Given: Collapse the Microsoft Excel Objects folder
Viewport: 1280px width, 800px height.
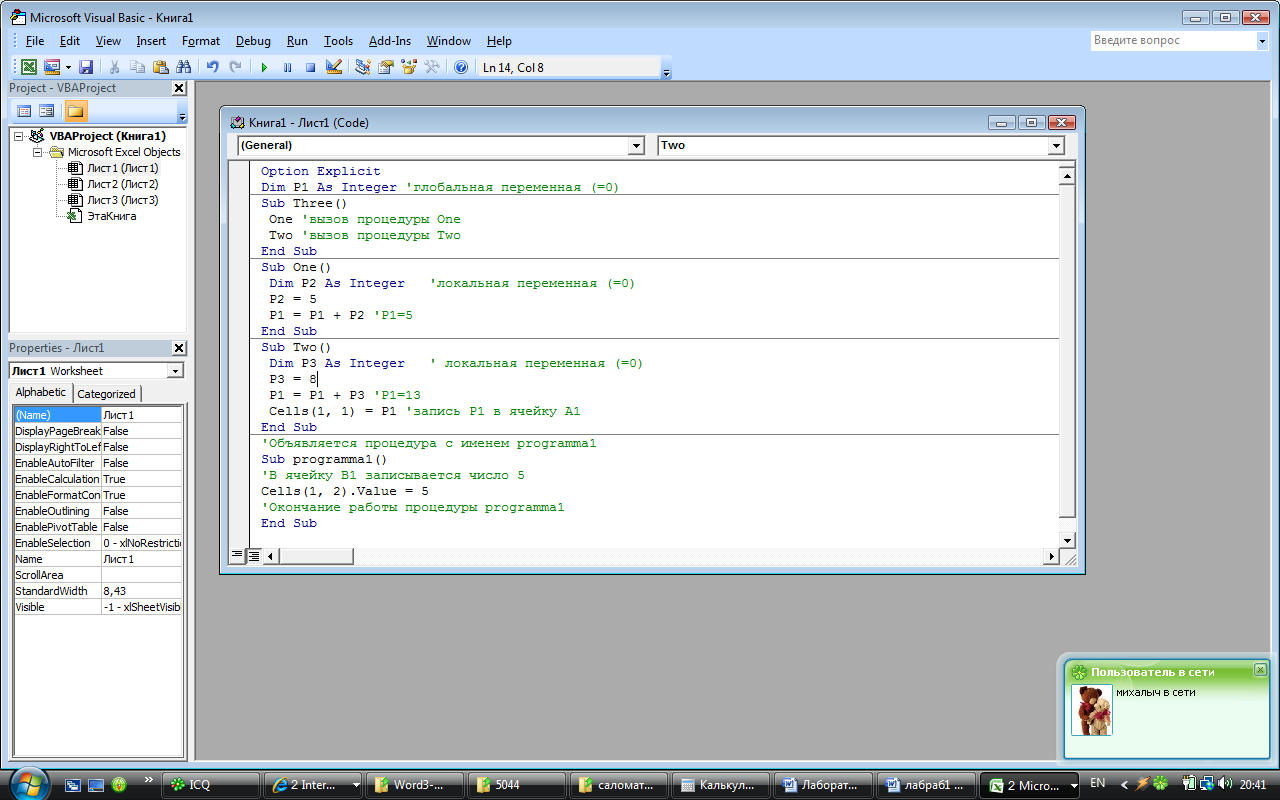Looking at the screenshot, I should click(x=39, y=152).
